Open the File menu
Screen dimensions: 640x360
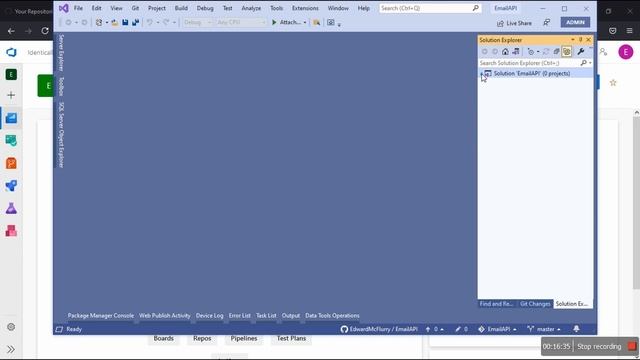78,8
